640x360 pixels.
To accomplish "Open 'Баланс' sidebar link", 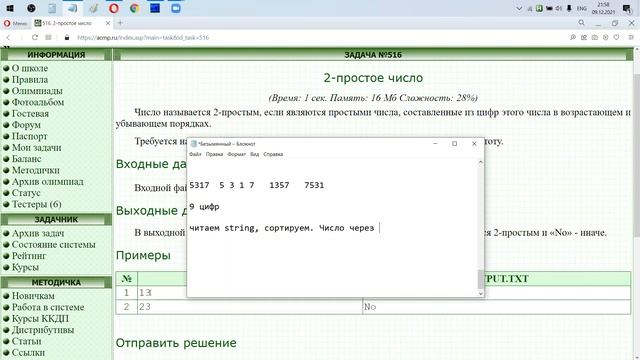I will click(27, 159).
